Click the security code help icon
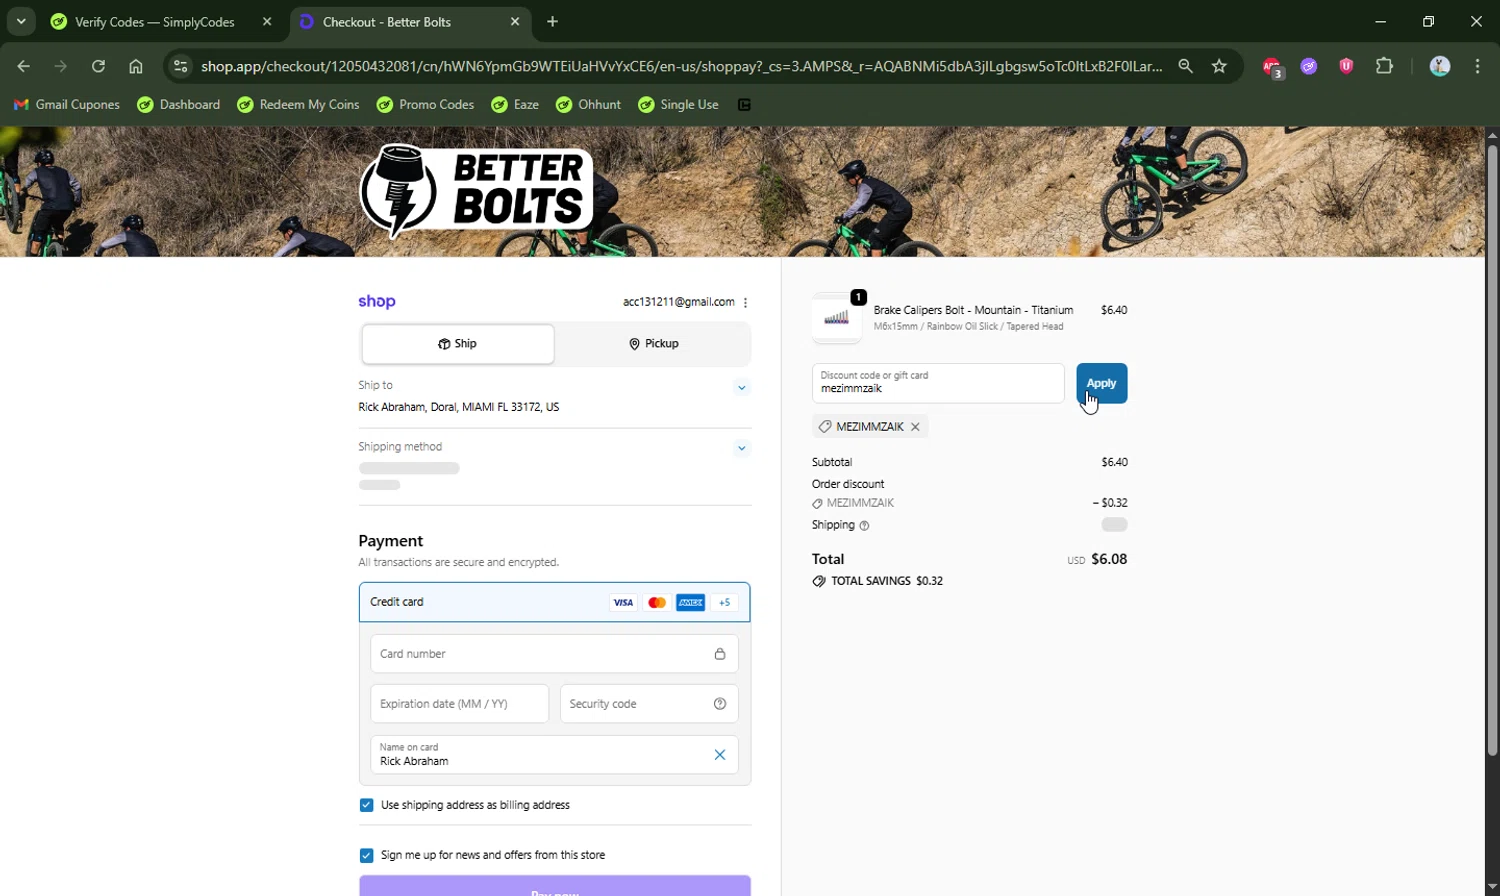The image size is (1500, 896). coord(720,704)
